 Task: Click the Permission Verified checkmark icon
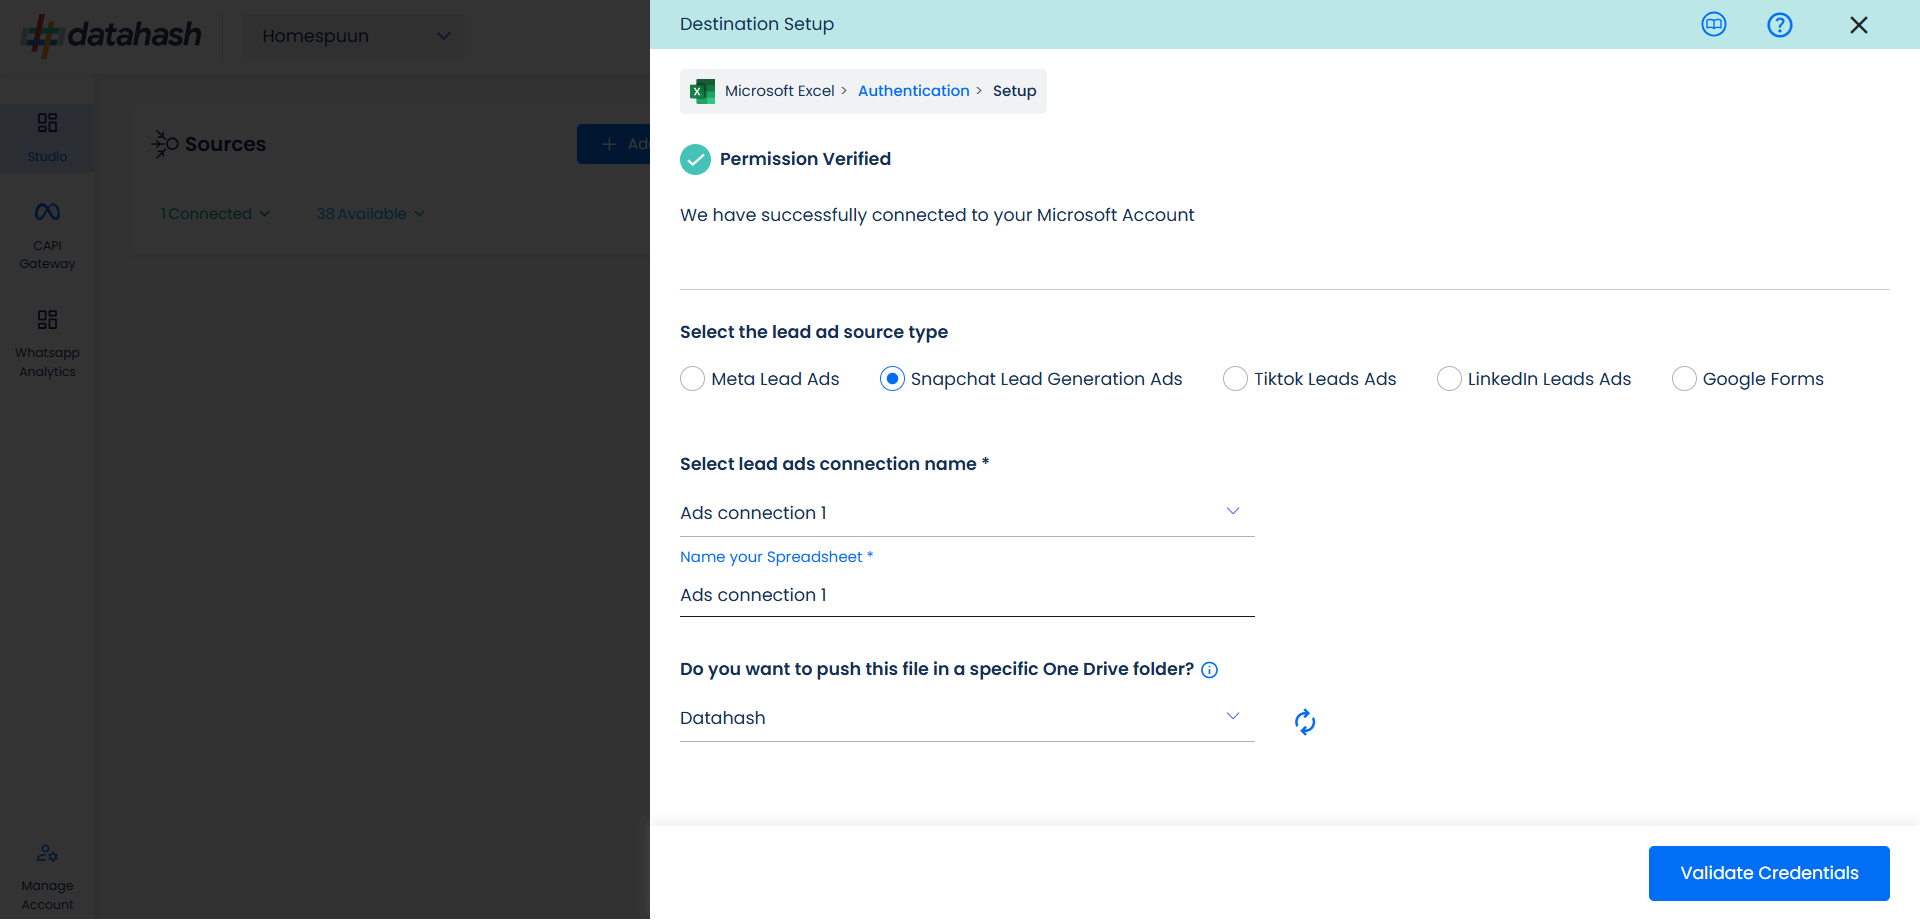(x=695, y=159)
